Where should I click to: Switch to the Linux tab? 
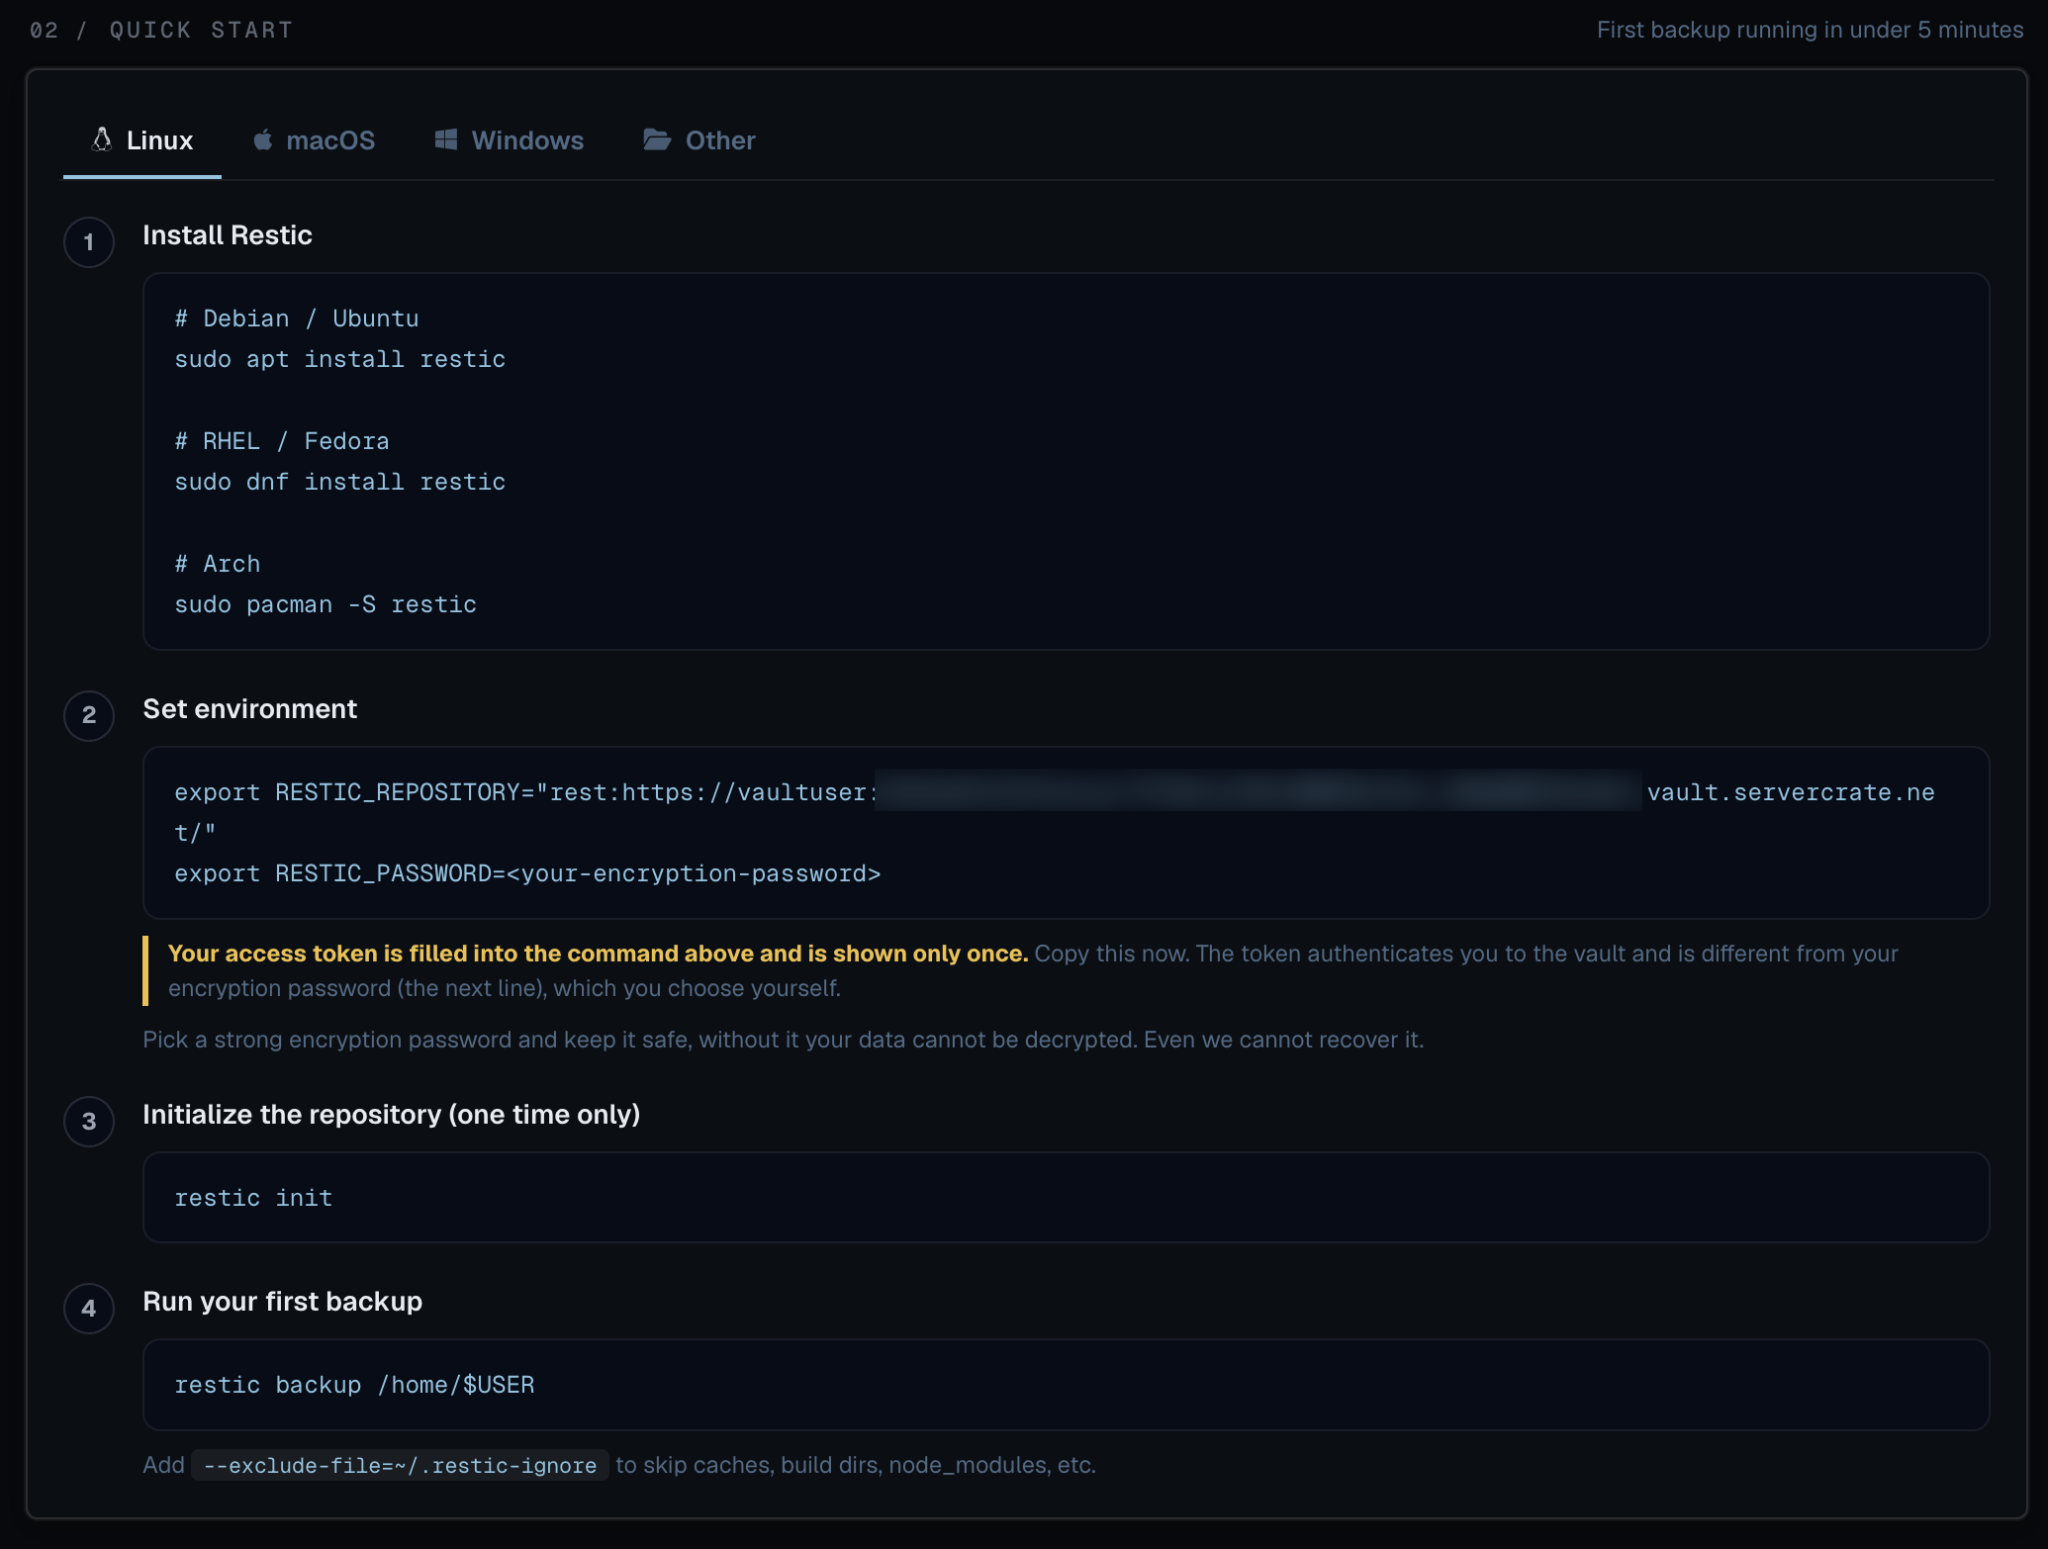click(x=142, y=140)
